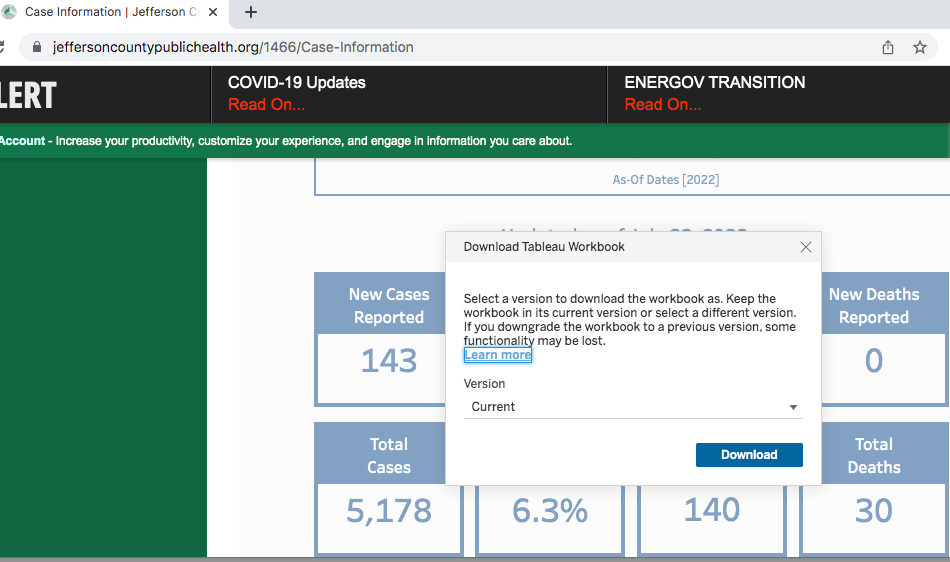Click the lock icon beside the URL
950x562 pixels.
pyautogui.click(x=37, y=47)
